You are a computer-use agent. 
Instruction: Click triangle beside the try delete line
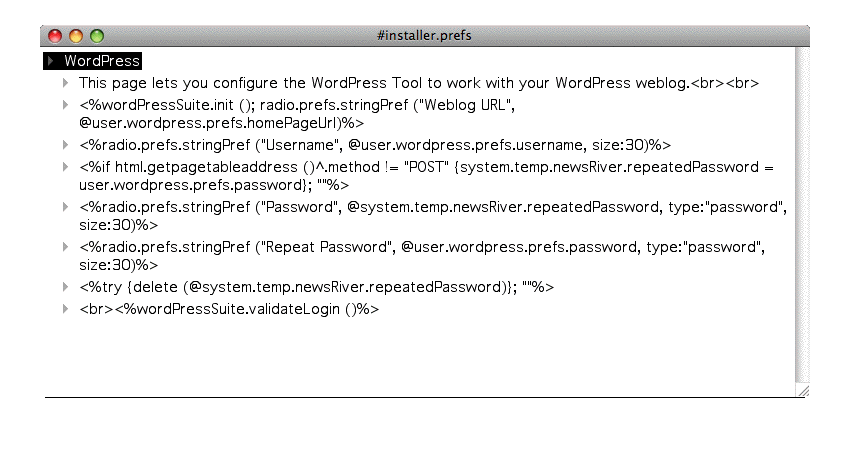coord(66,288)
